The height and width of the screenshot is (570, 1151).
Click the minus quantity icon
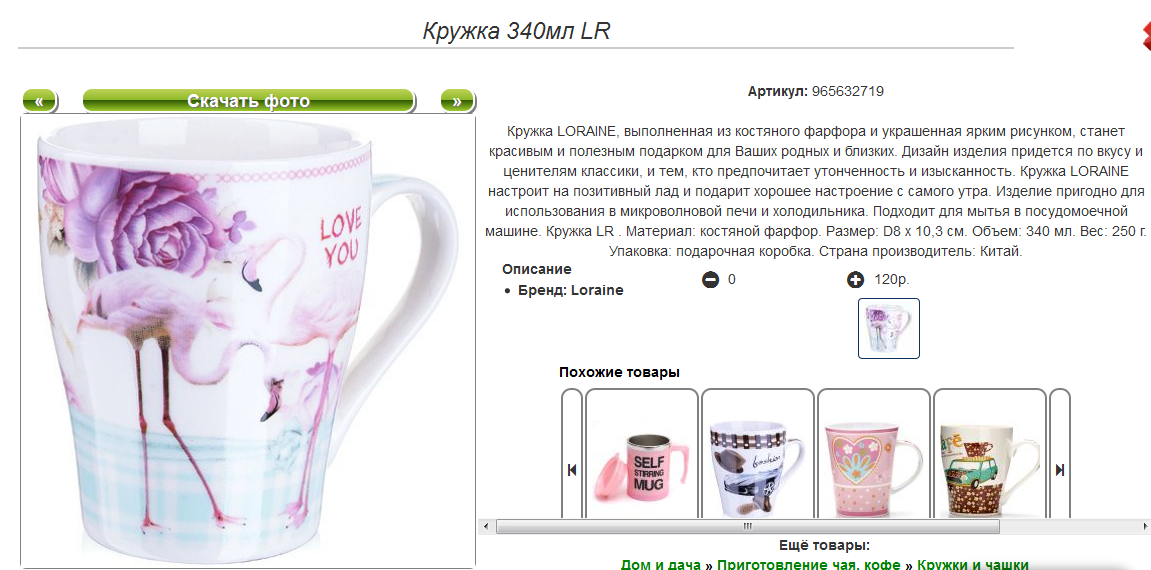[x=710, y=279]
